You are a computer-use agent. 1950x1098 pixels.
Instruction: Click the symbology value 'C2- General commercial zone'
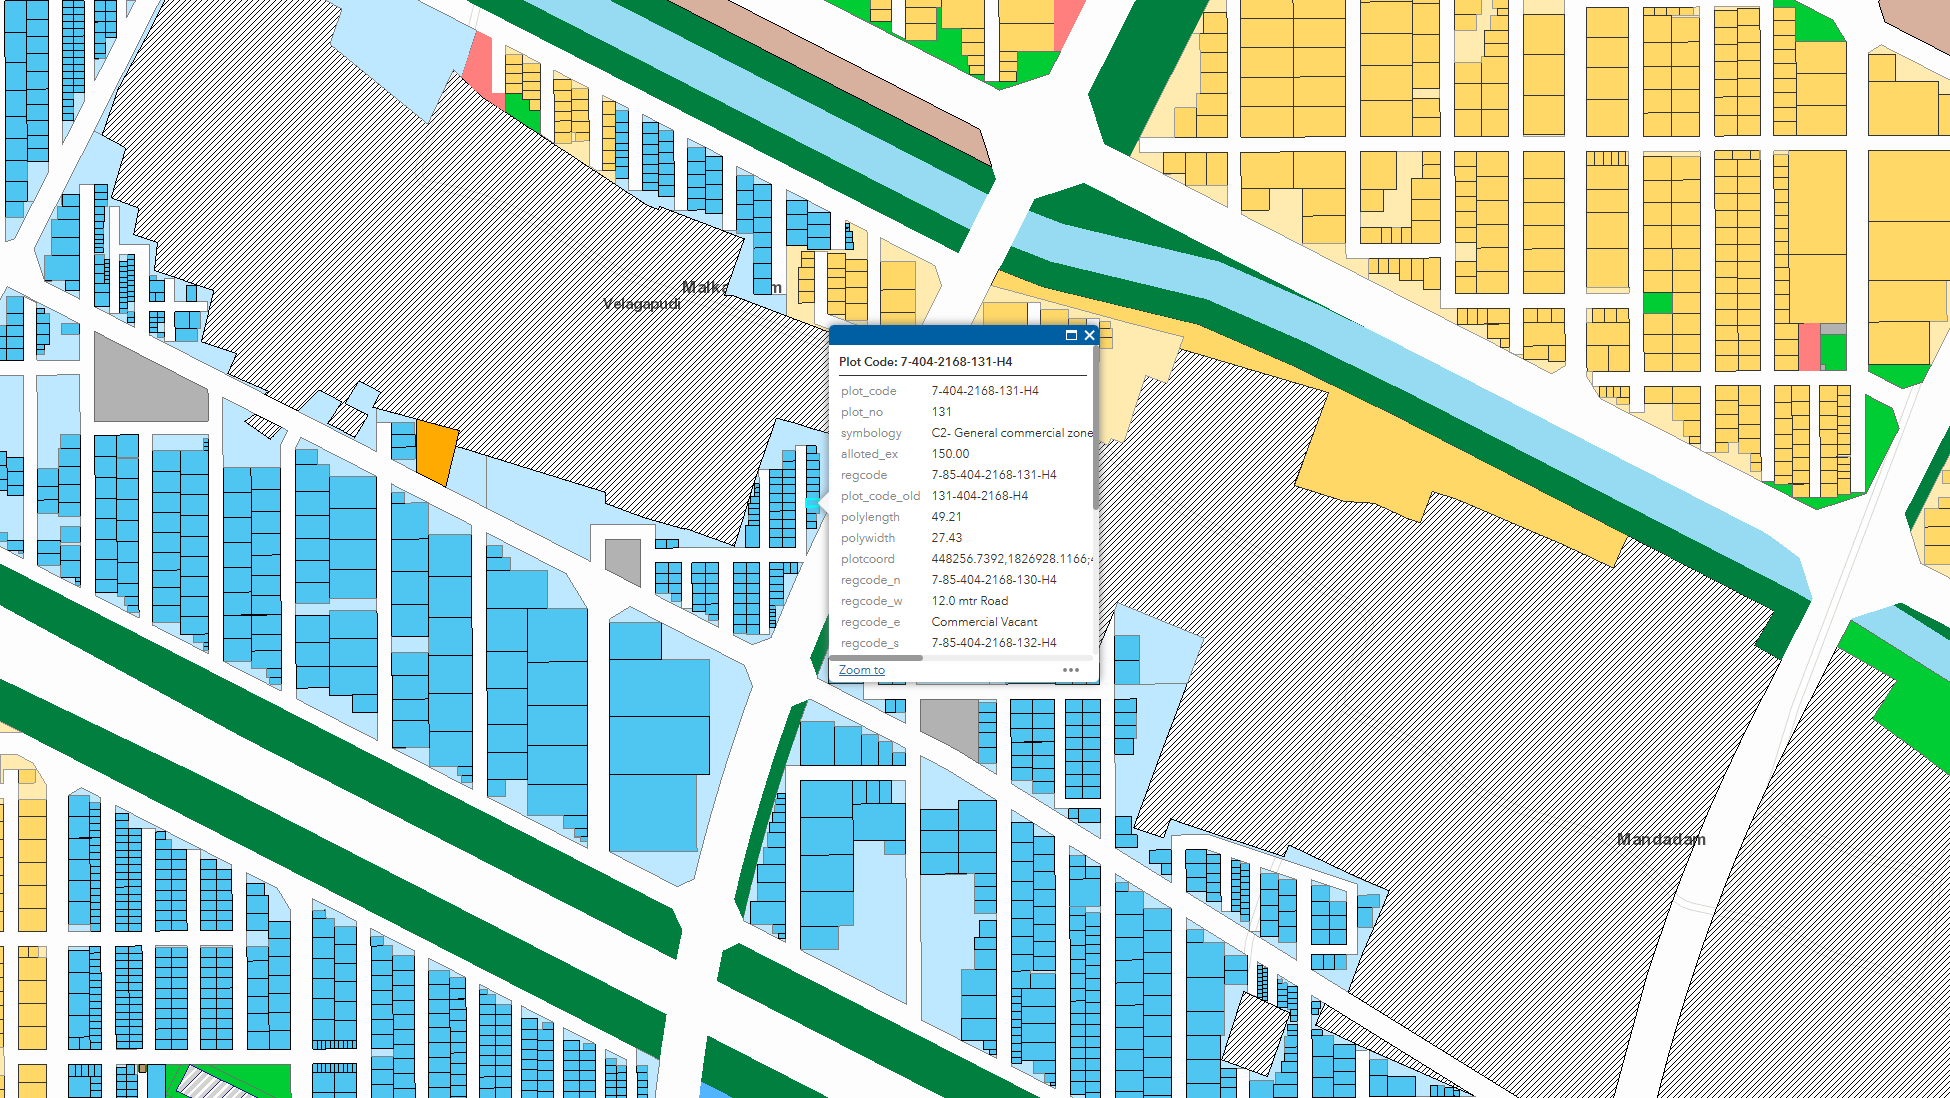[x=1012, y=433]
